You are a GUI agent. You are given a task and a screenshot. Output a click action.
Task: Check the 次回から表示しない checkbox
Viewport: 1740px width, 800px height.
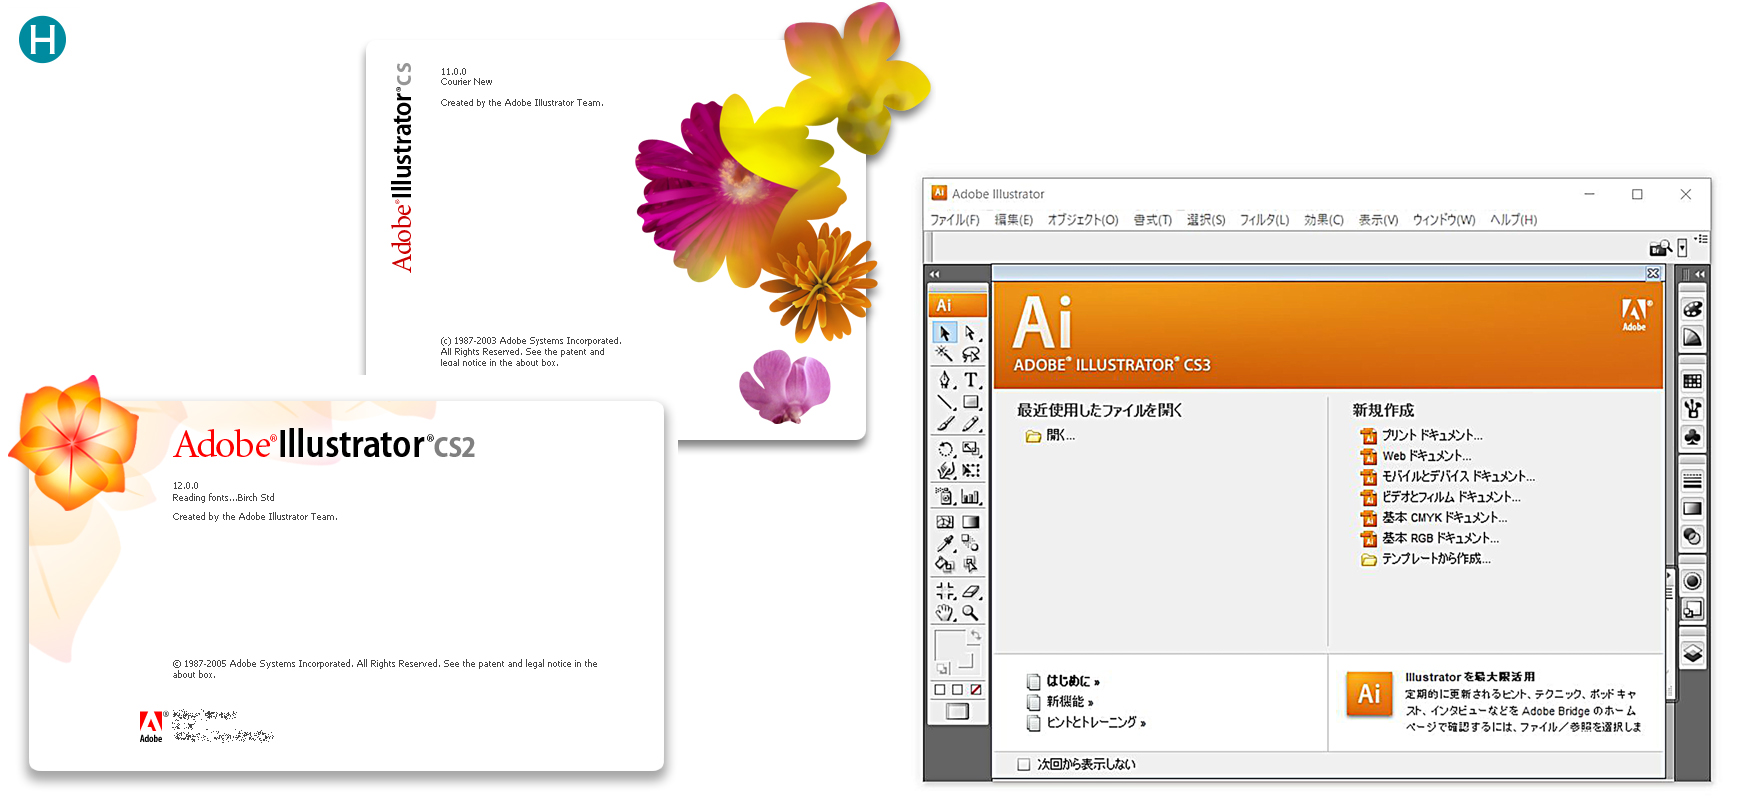click(1023, 764)
